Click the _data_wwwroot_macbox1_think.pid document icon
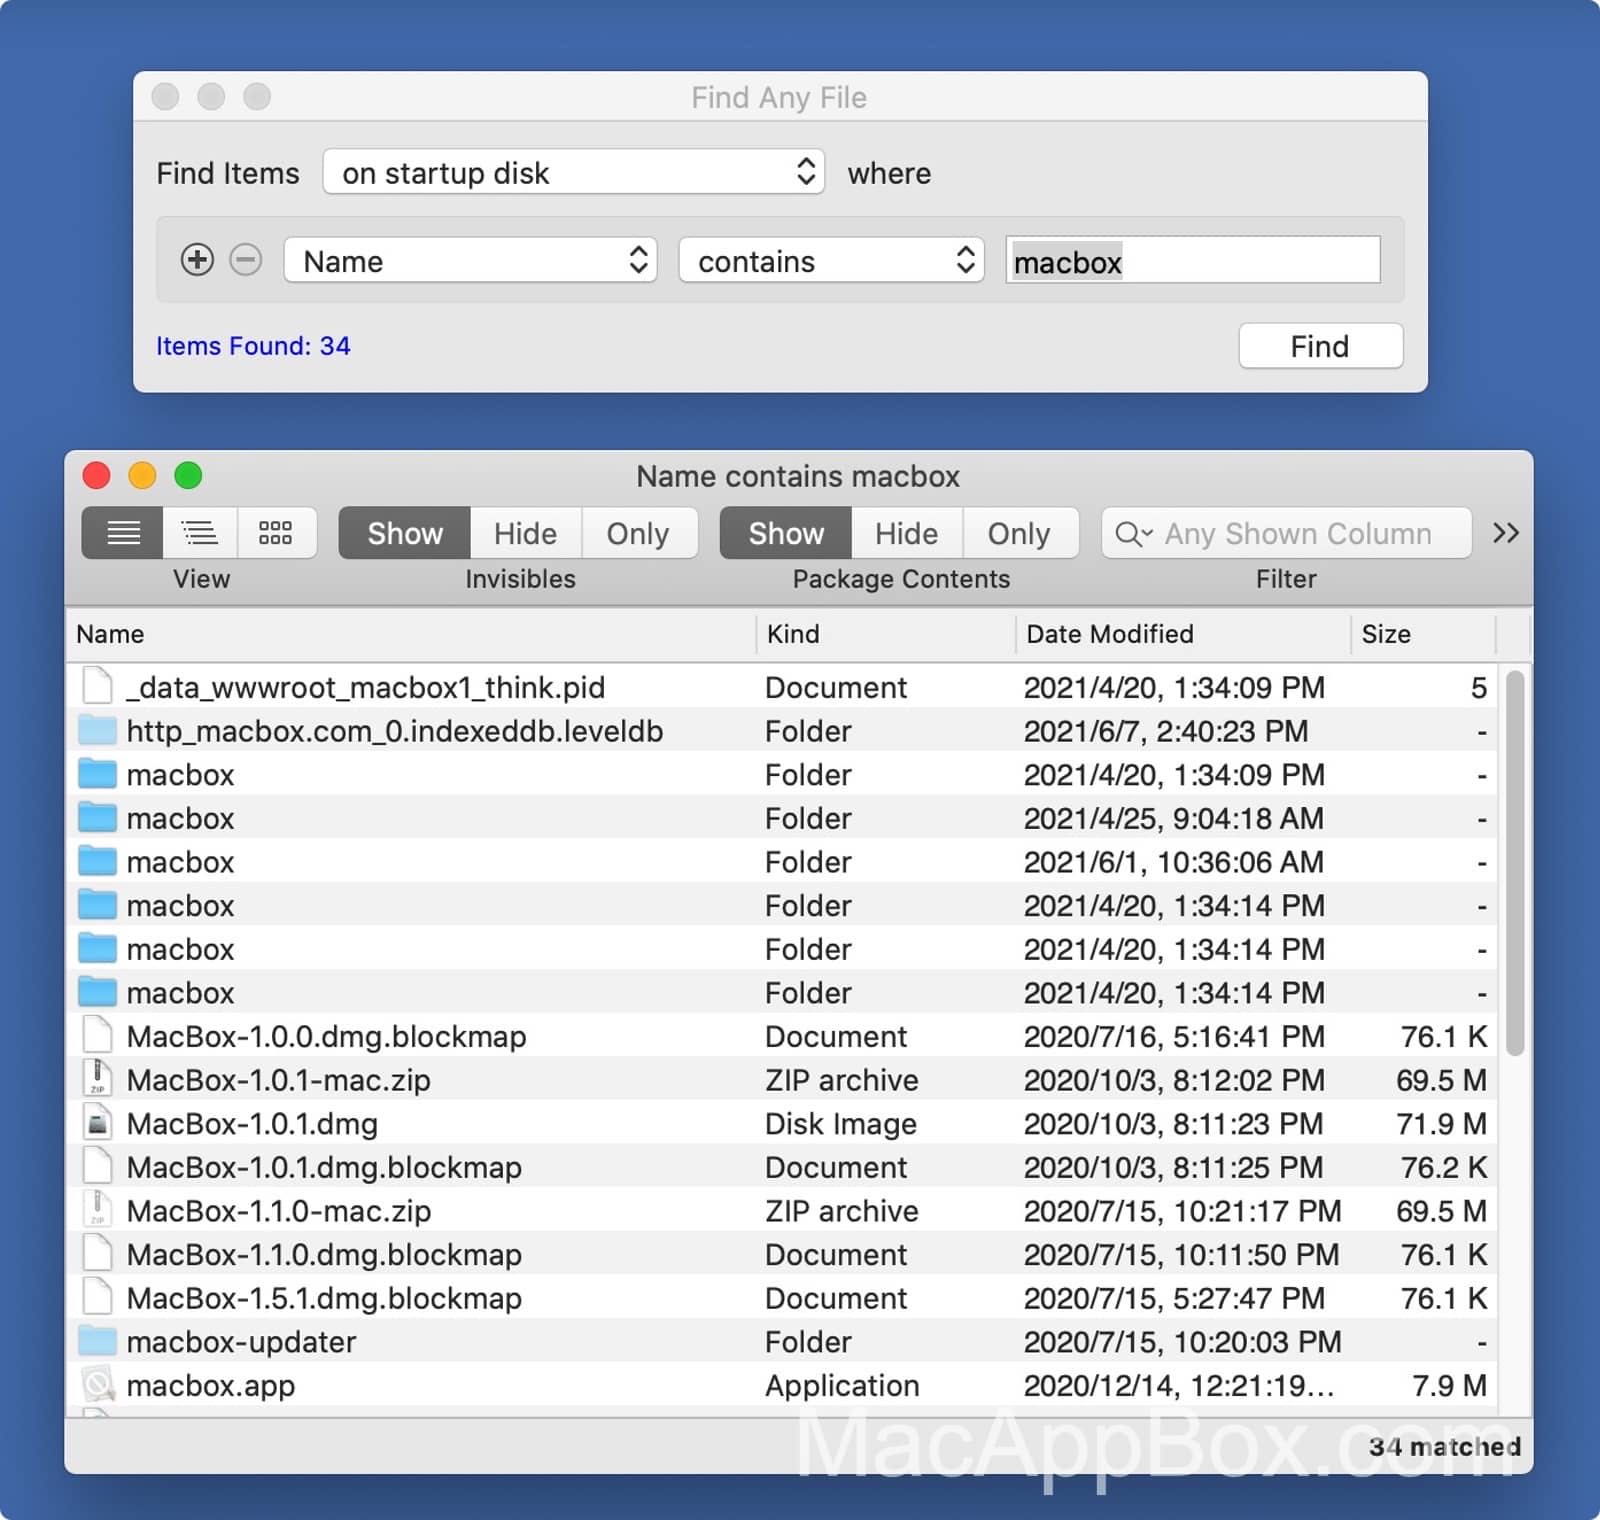1600x1520 pixels. point(97,687)
